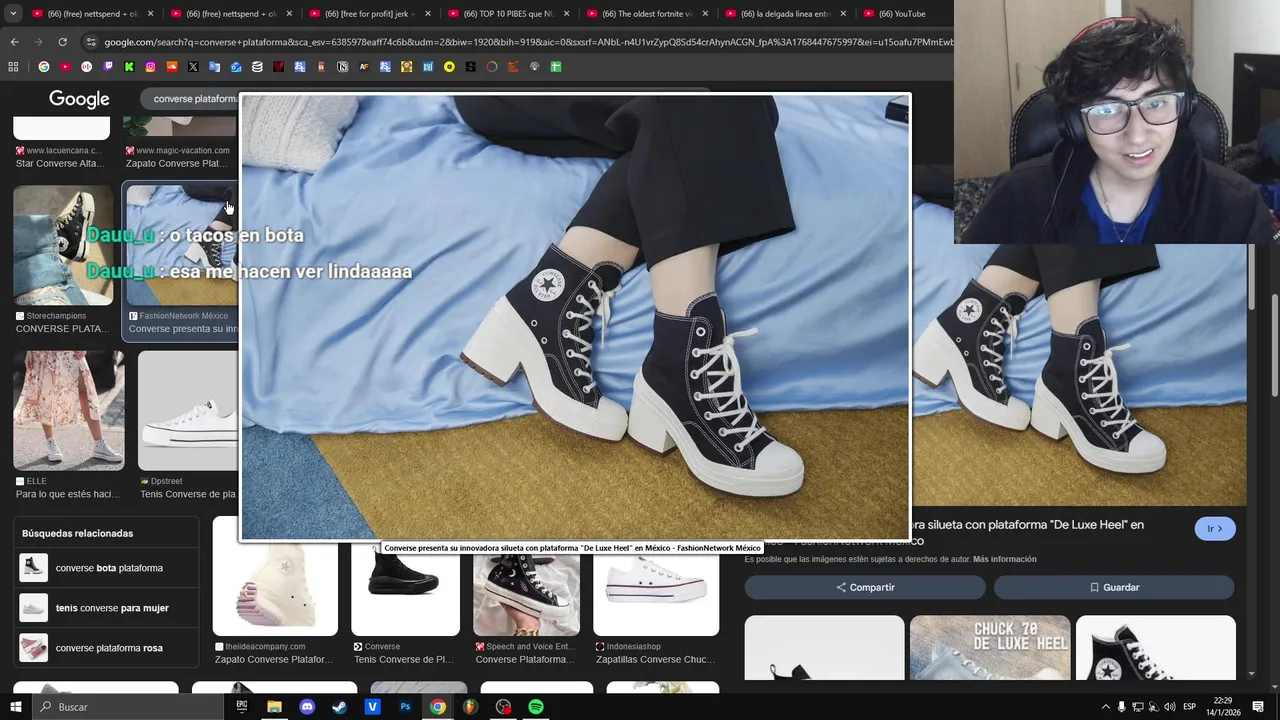Open the apps grid in bookmarks bar

[13, 67]
